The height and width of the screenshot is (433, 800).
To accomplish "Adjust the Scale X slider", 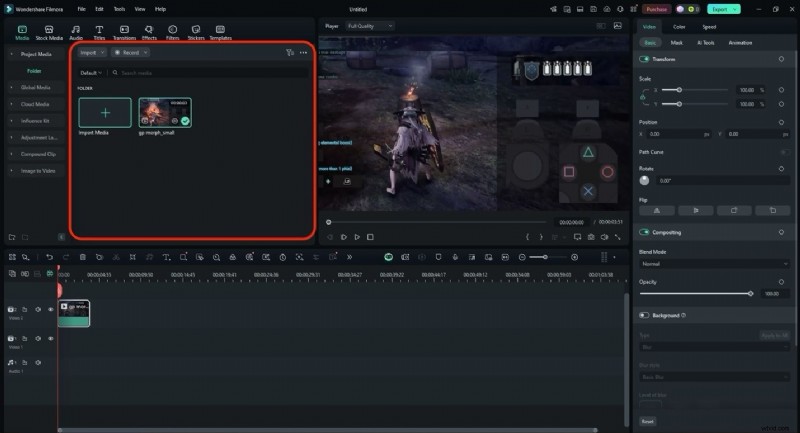I will click(x=695, y=90).
